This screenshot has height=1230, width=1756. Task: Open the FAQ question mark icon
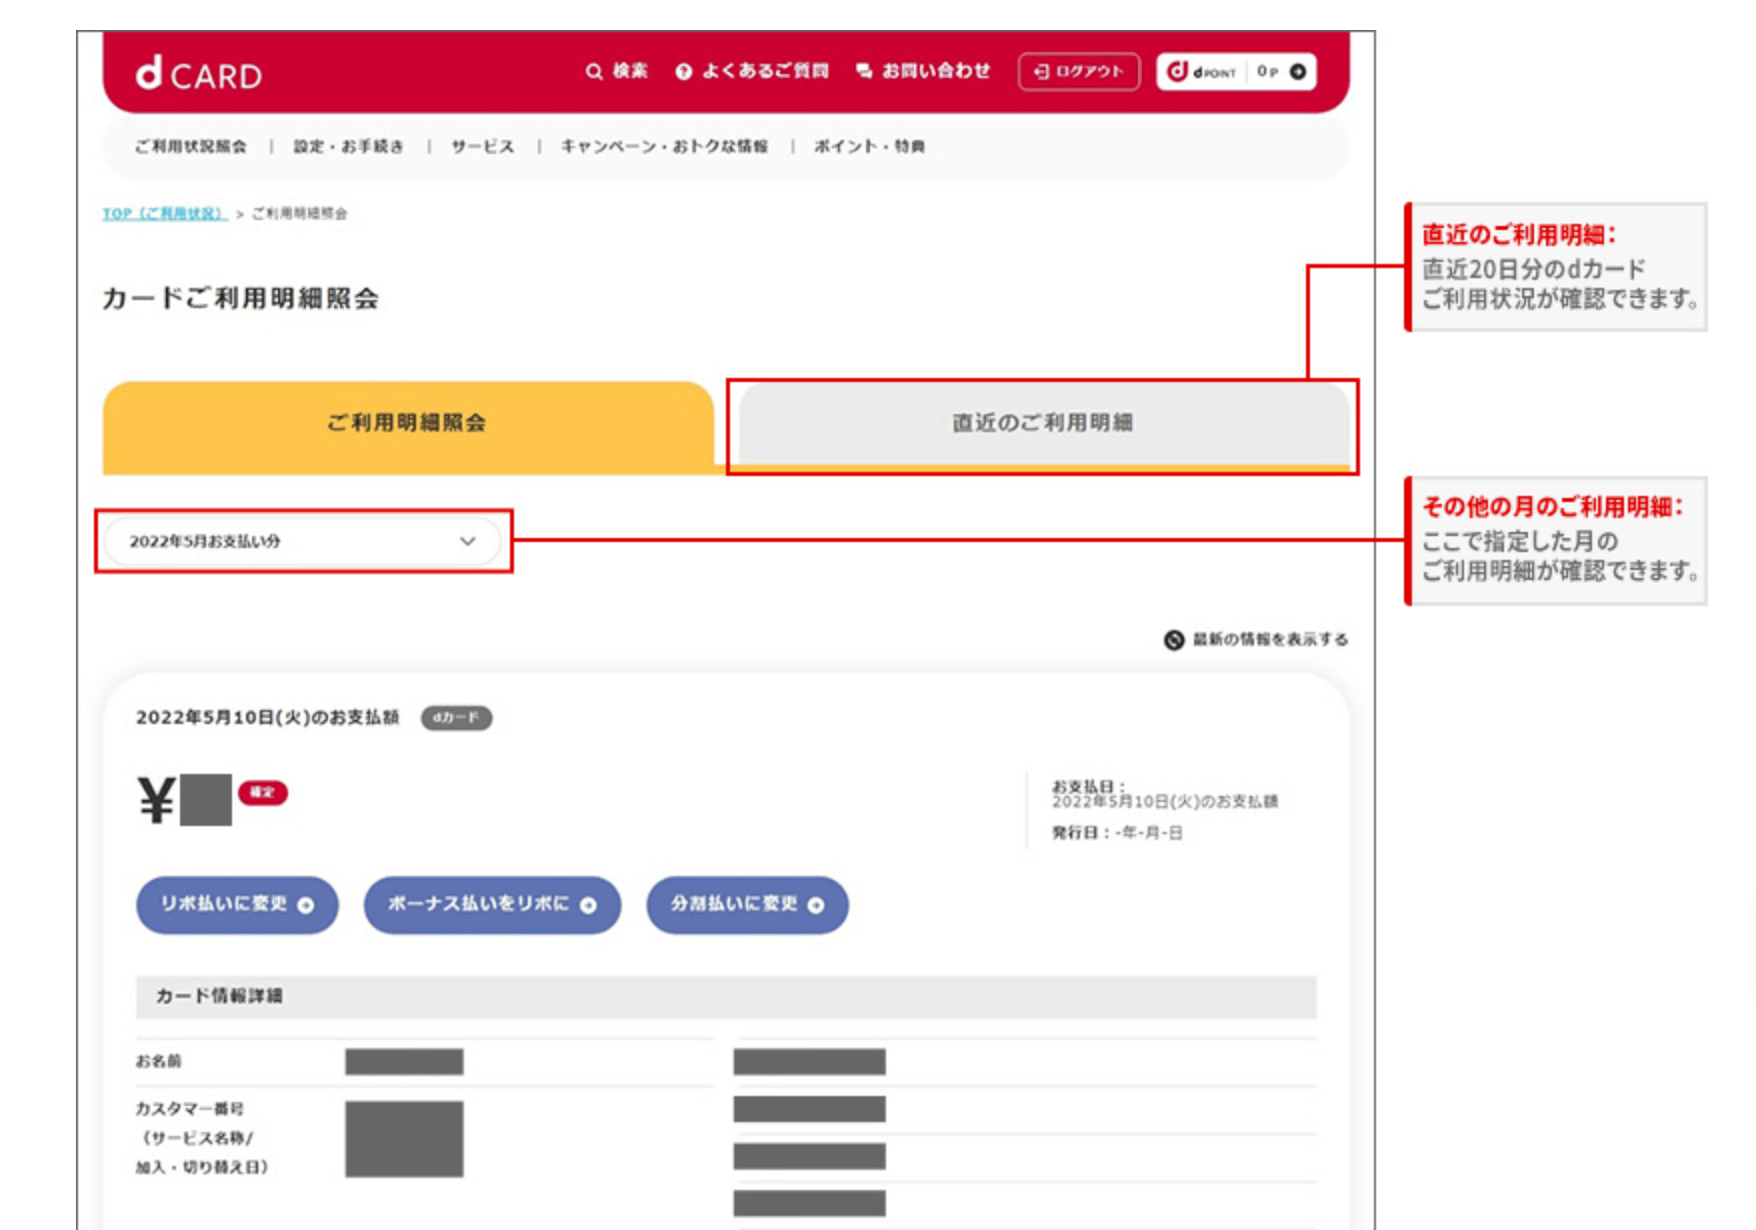pyautogui.click(x=684, y=72)
